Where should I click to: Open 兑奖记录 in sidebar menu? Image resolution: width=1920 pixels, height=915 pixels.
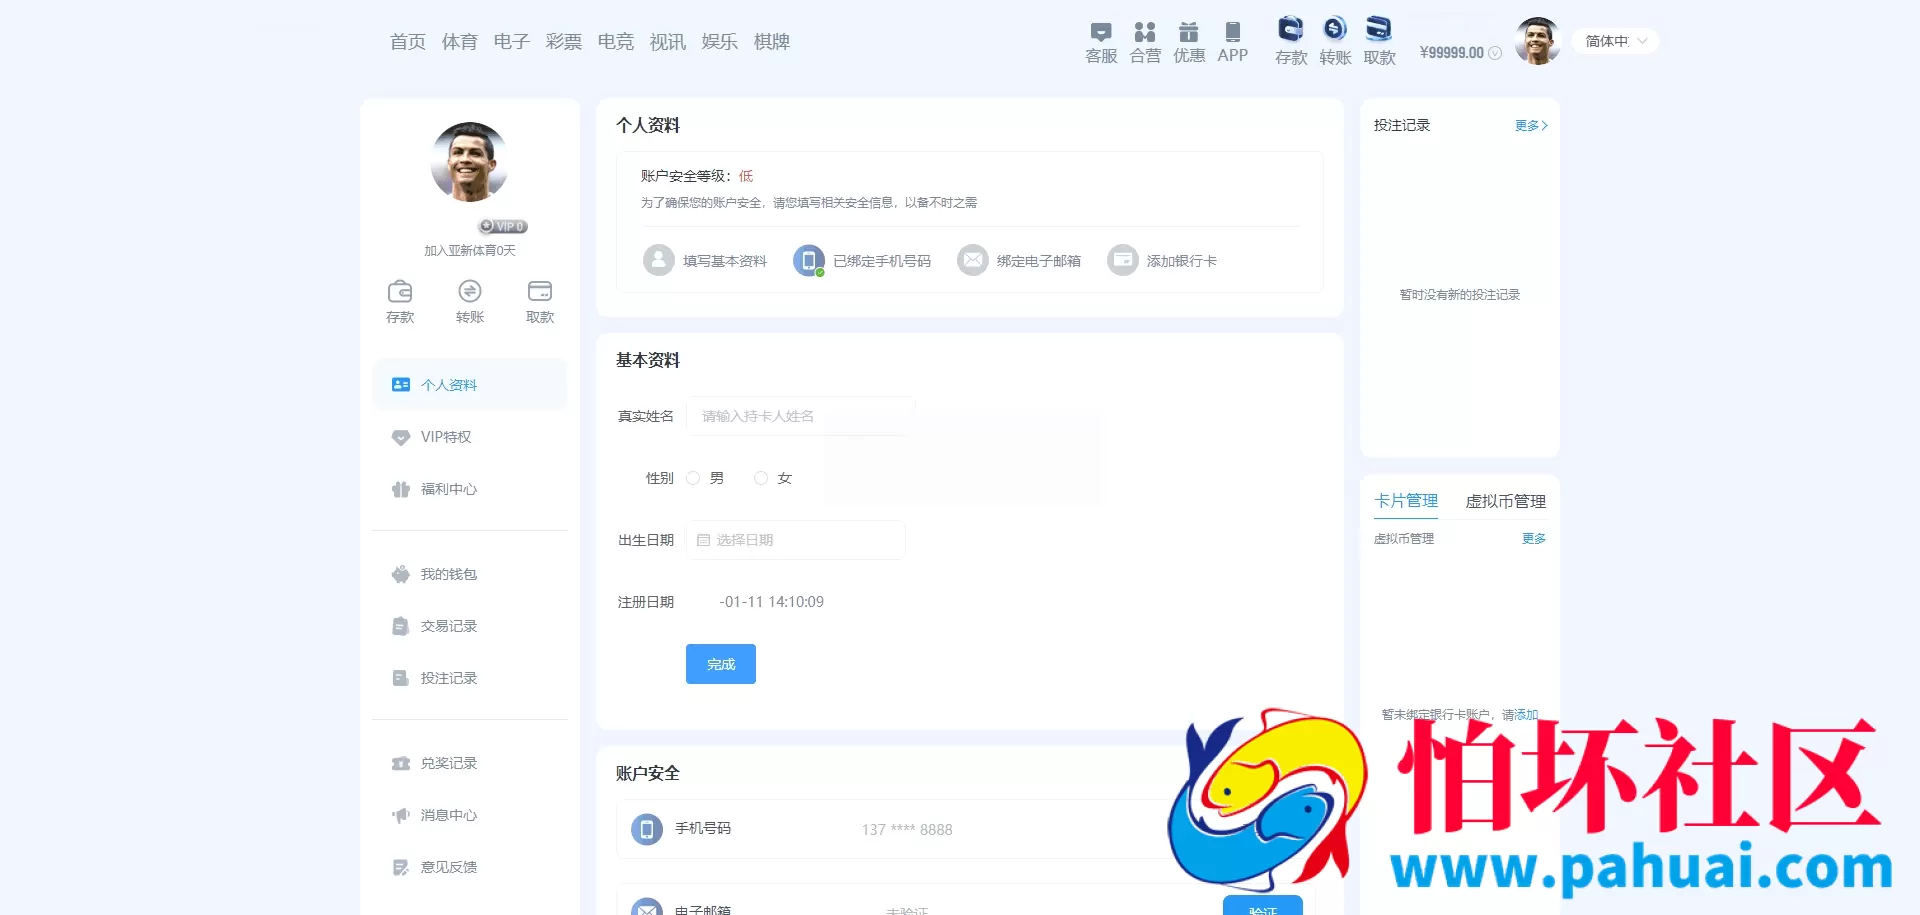(470, 763)
